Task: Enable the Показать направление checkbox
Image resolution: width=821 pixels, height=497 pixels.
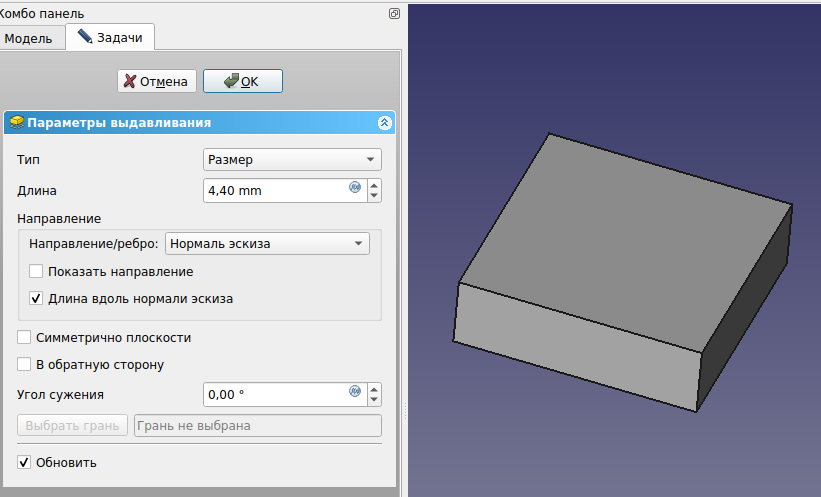Action: point(36,271)
